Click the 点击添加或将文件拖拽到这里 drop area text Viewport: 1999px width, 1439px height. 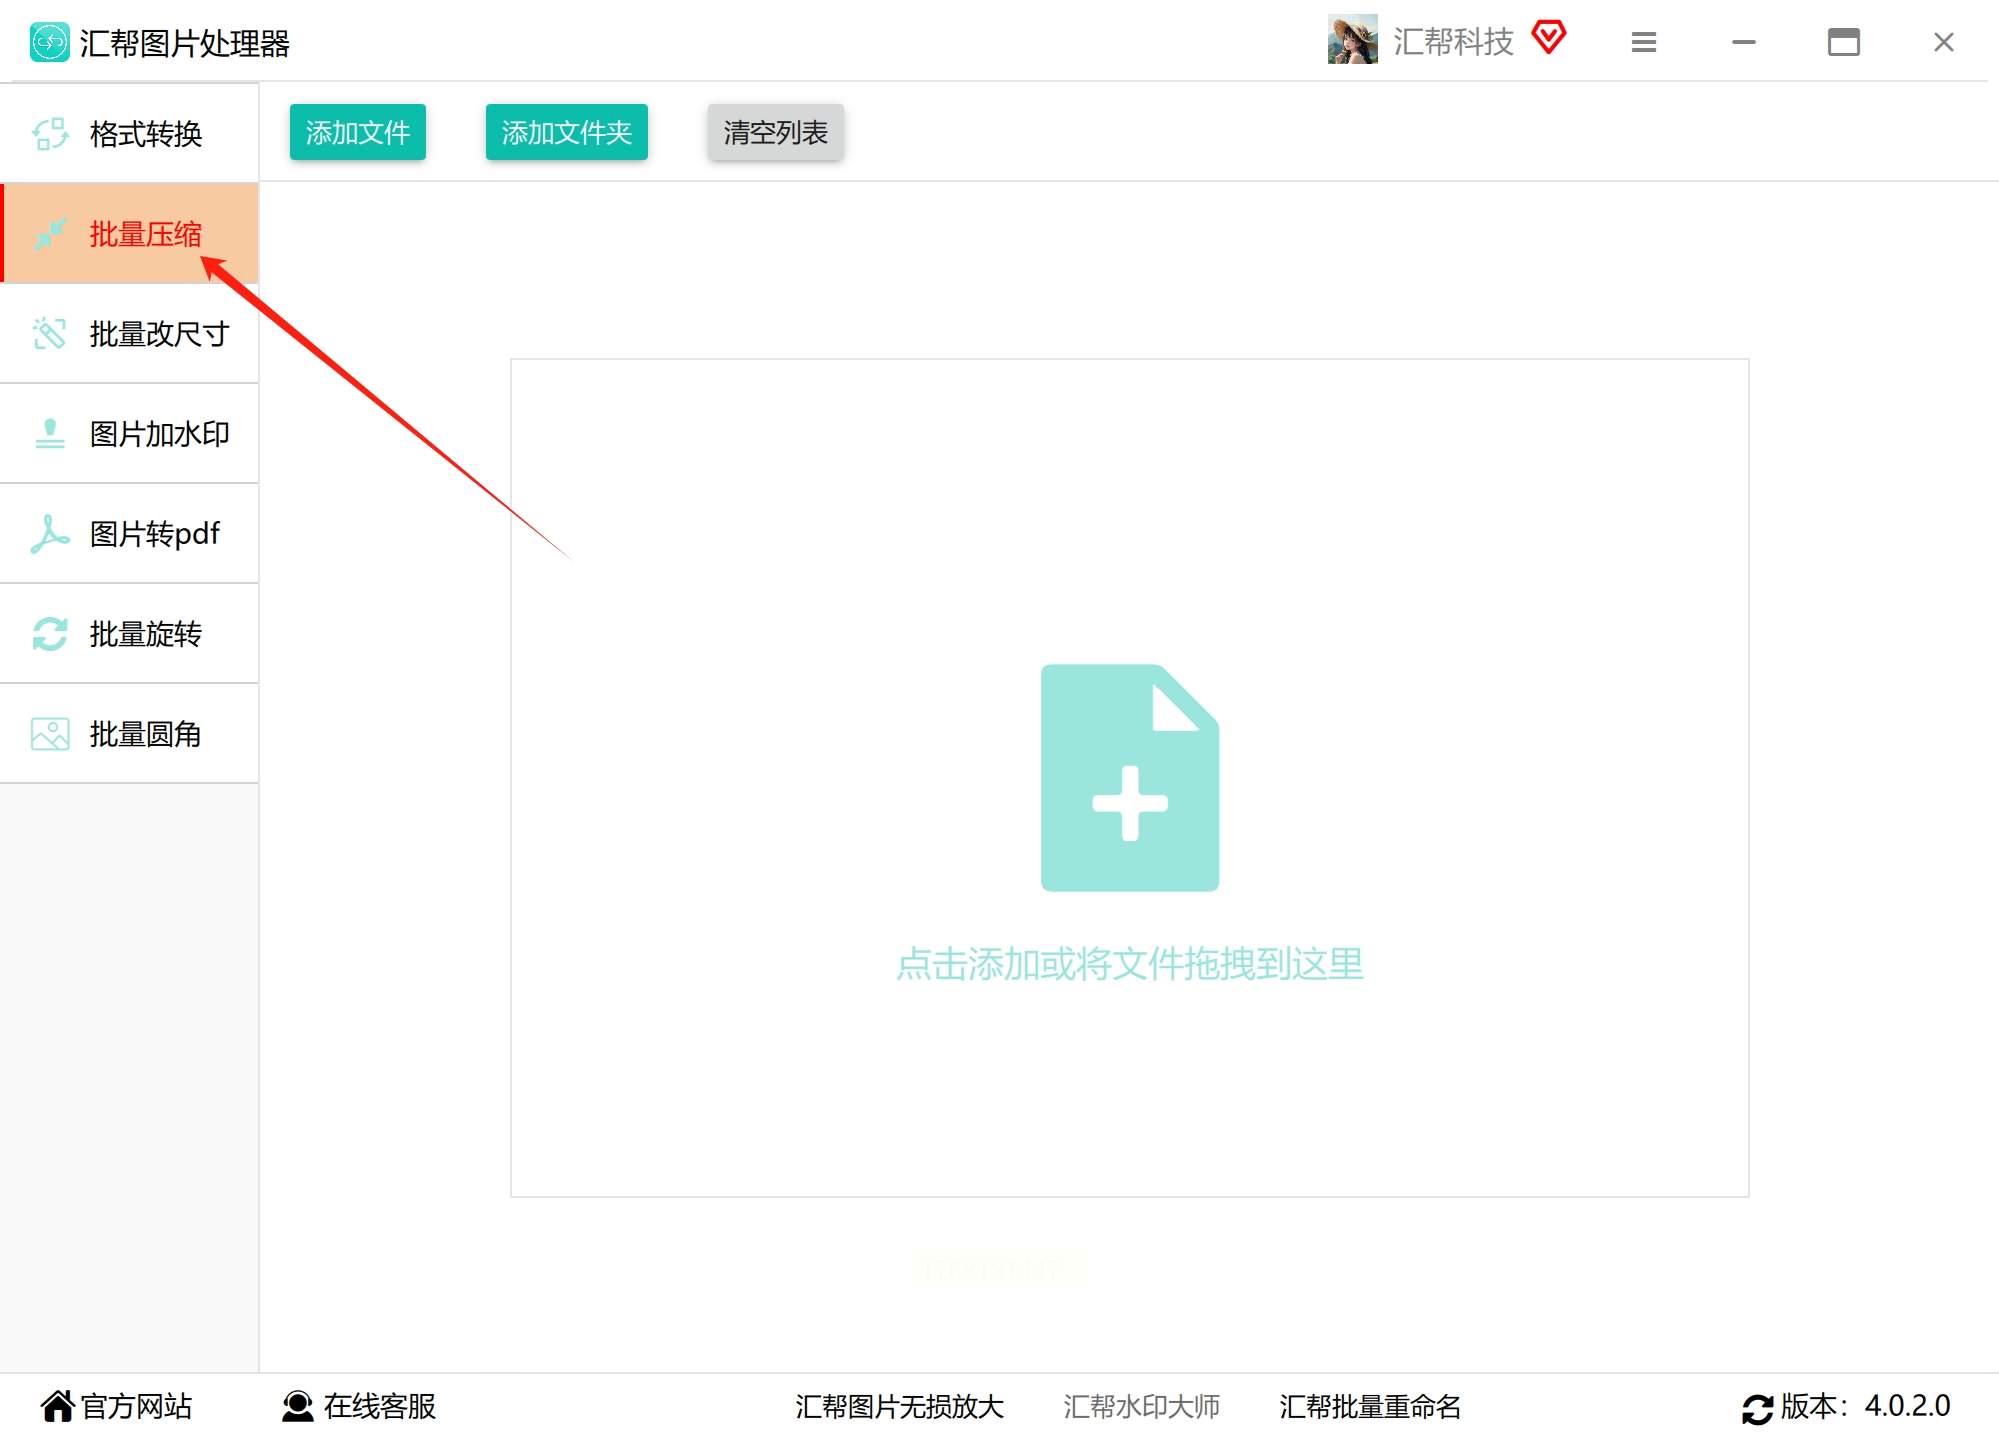coord(1129,964)
